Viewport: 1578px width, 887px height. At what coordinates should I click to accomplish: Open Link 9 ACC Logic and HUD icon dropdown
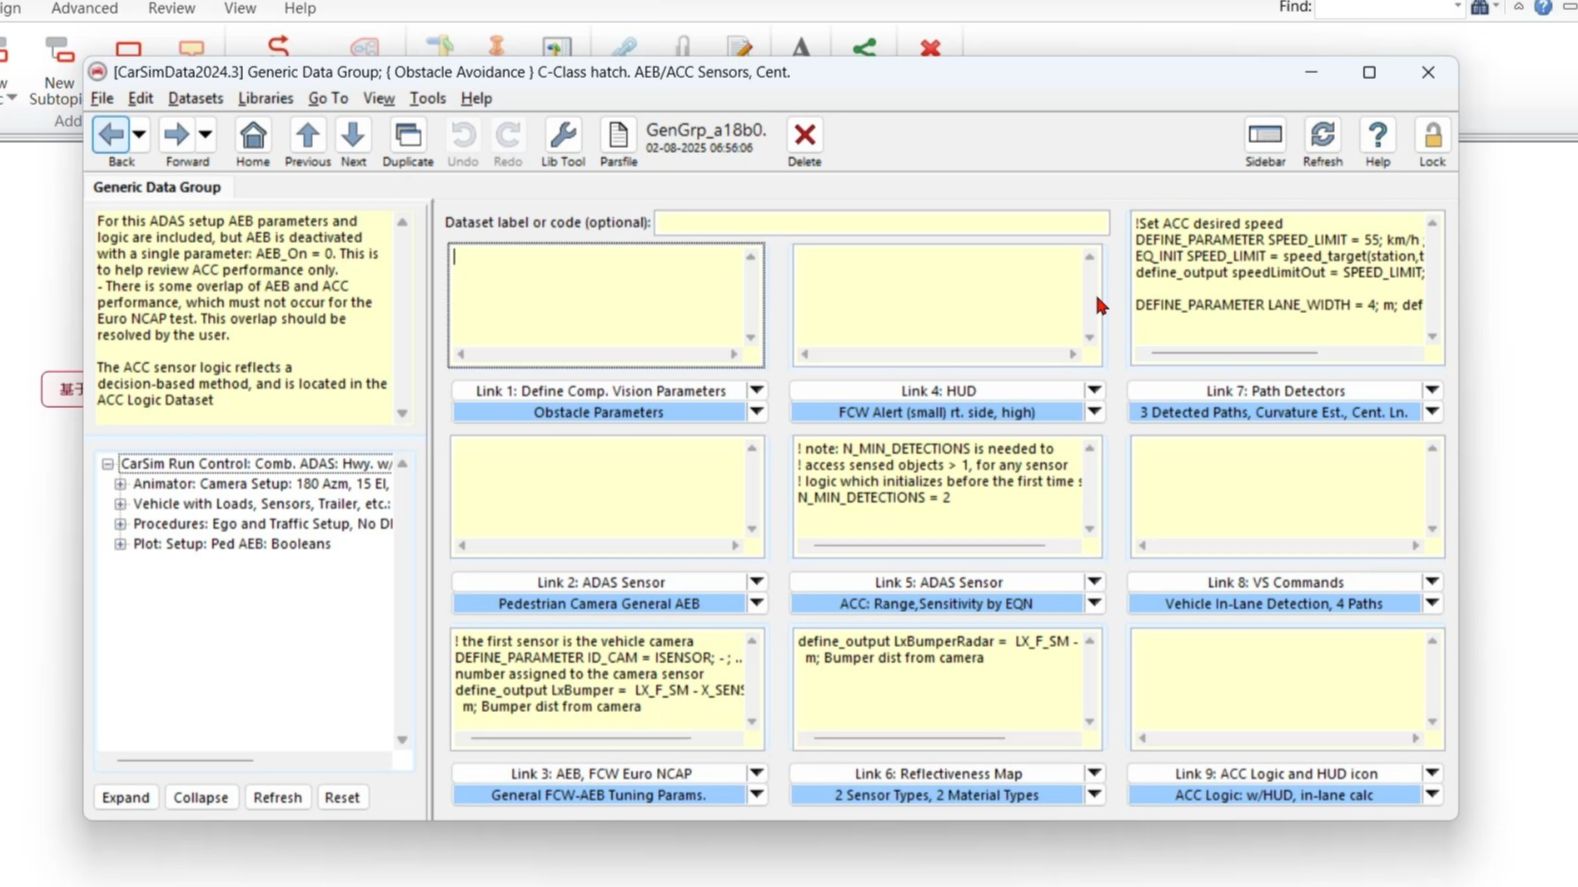point(1433,773)
